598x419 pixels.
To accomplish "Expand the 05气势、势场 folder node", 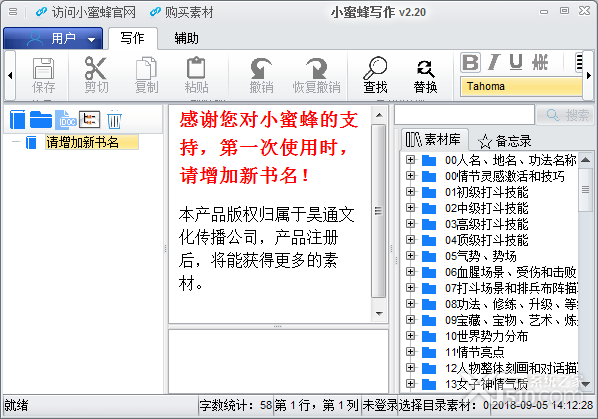I will tap(410, 255).
